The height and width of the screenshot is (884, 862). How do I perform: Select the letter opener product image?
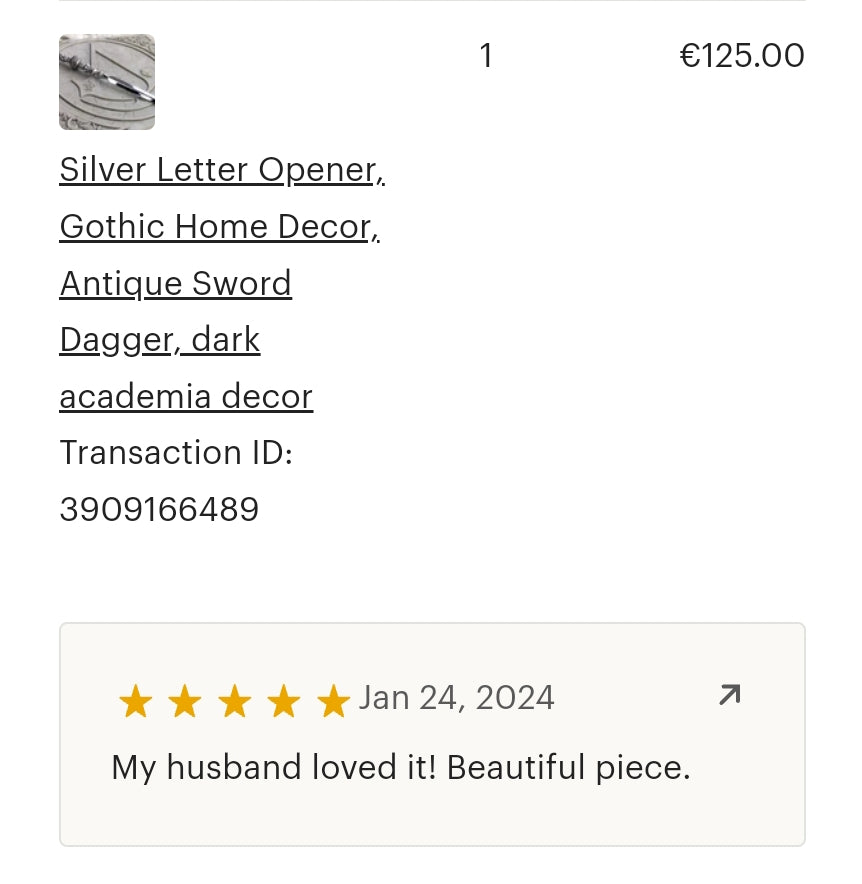(x=106, y=81)
